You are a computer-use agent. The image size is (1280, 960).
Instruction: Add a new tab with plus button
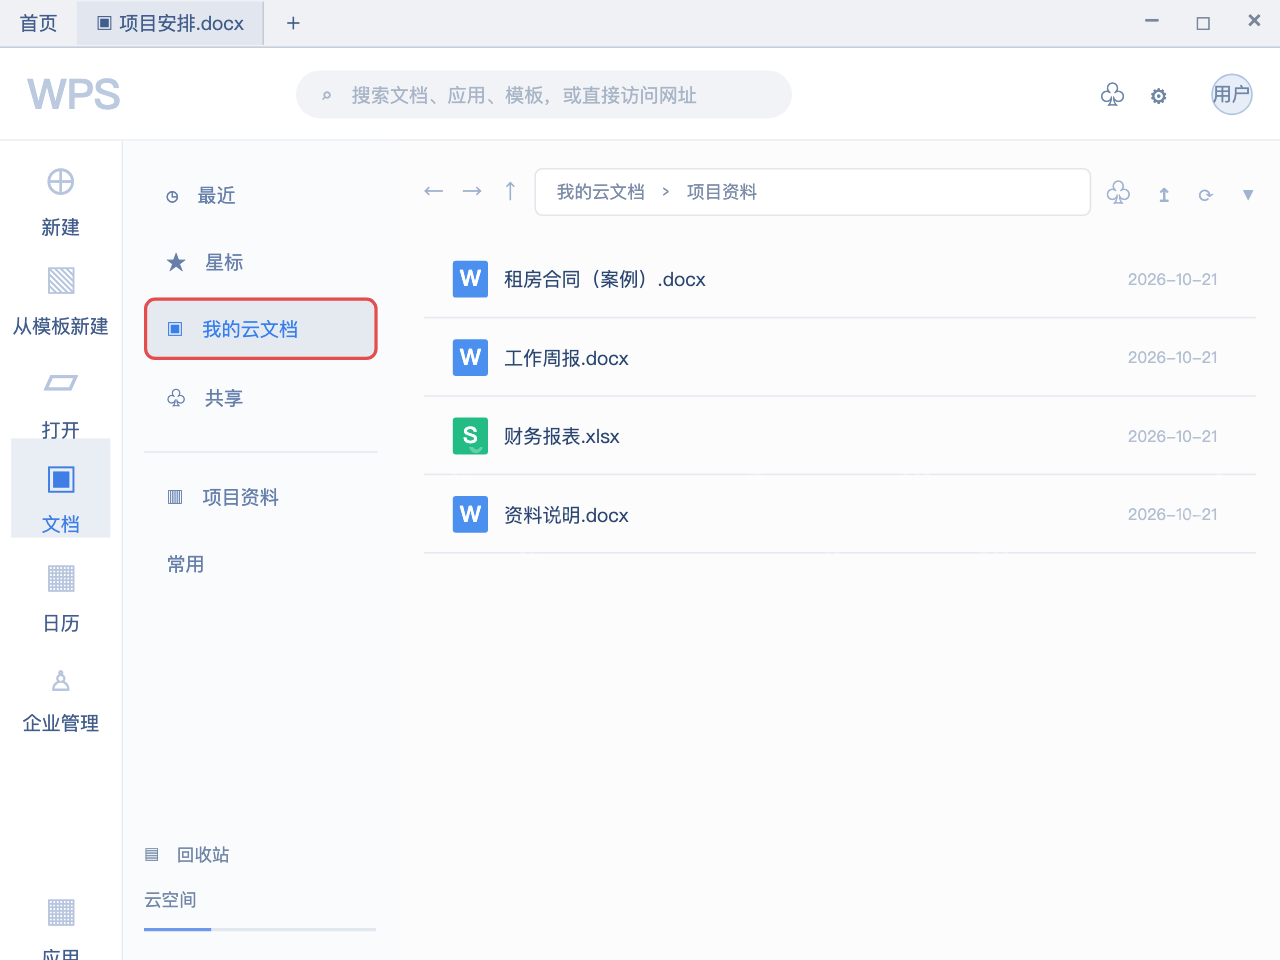tap(293, 23)
